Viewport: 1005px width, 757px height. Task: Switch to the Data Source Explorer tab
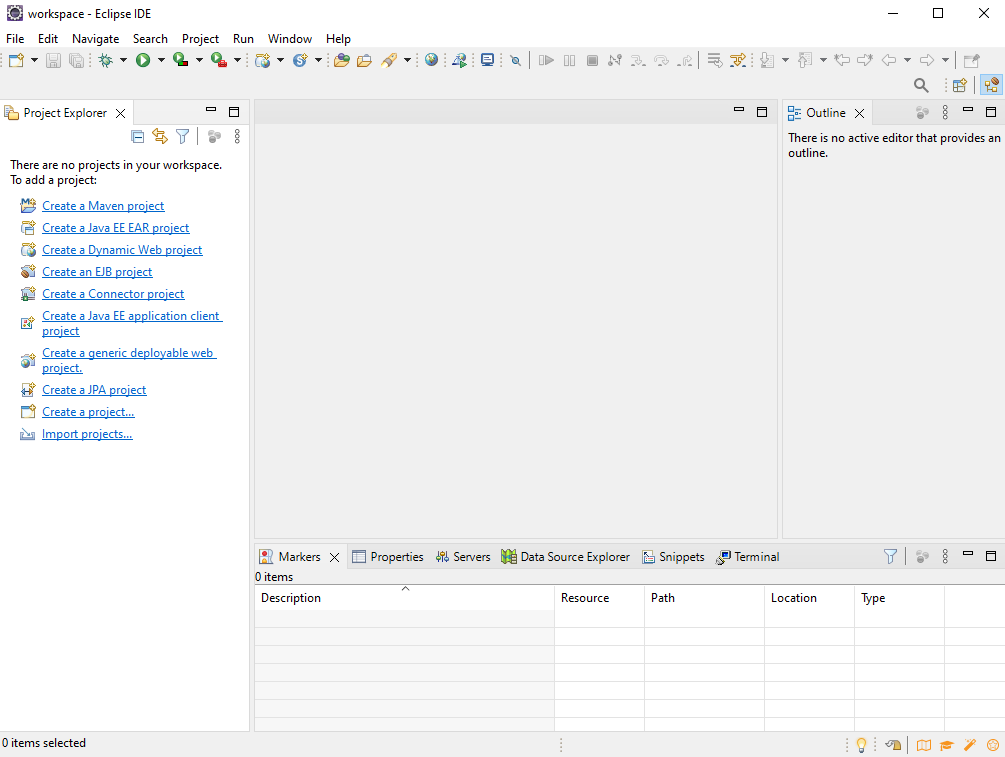coord(565,556)
